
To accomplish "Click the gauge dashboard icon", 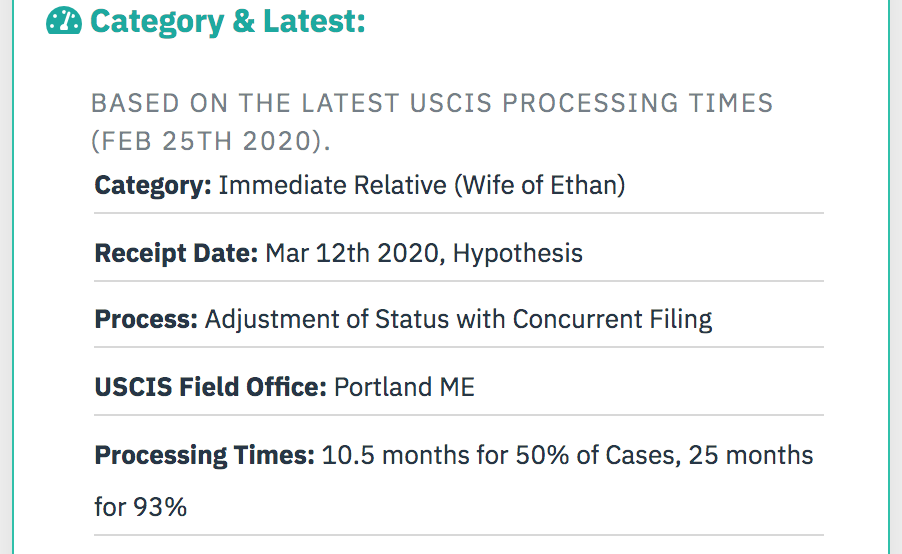I will click(x=64, y=21).
